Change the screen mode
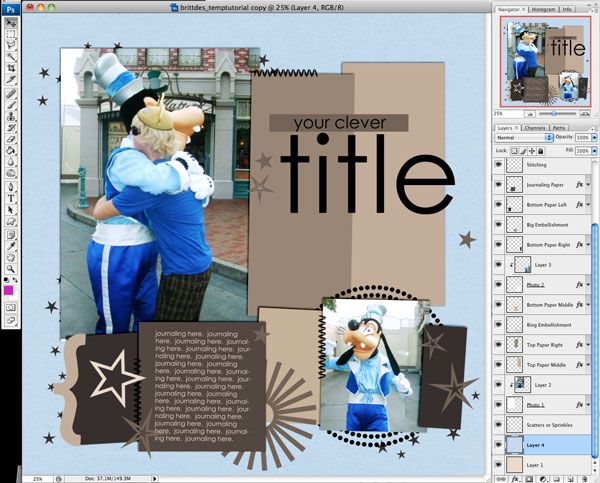 click(x=11, y=320)
